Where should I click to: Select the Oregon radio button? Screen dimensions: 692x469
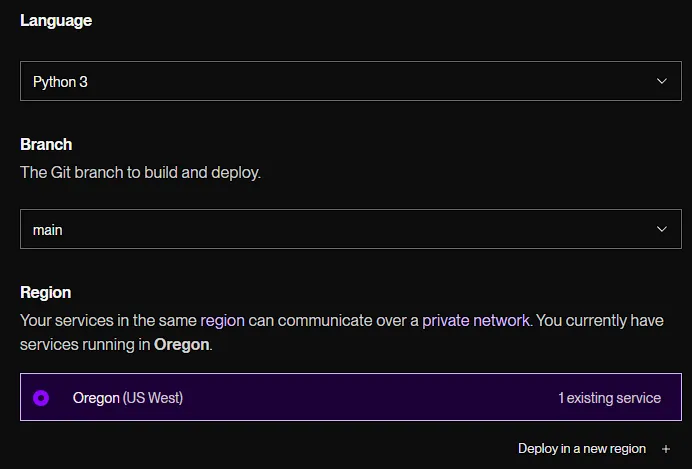click(x=41, y=398)
